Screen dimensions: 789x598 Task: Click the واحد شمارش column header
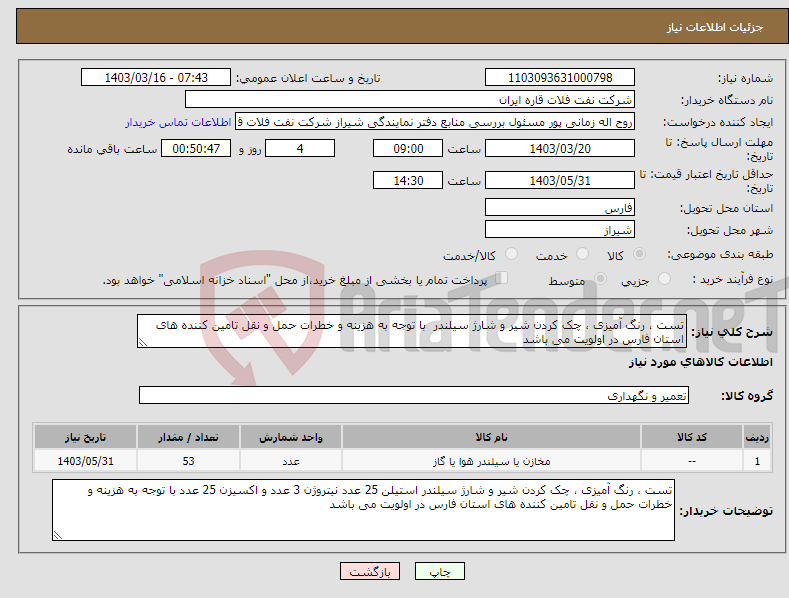pos(291,437)
